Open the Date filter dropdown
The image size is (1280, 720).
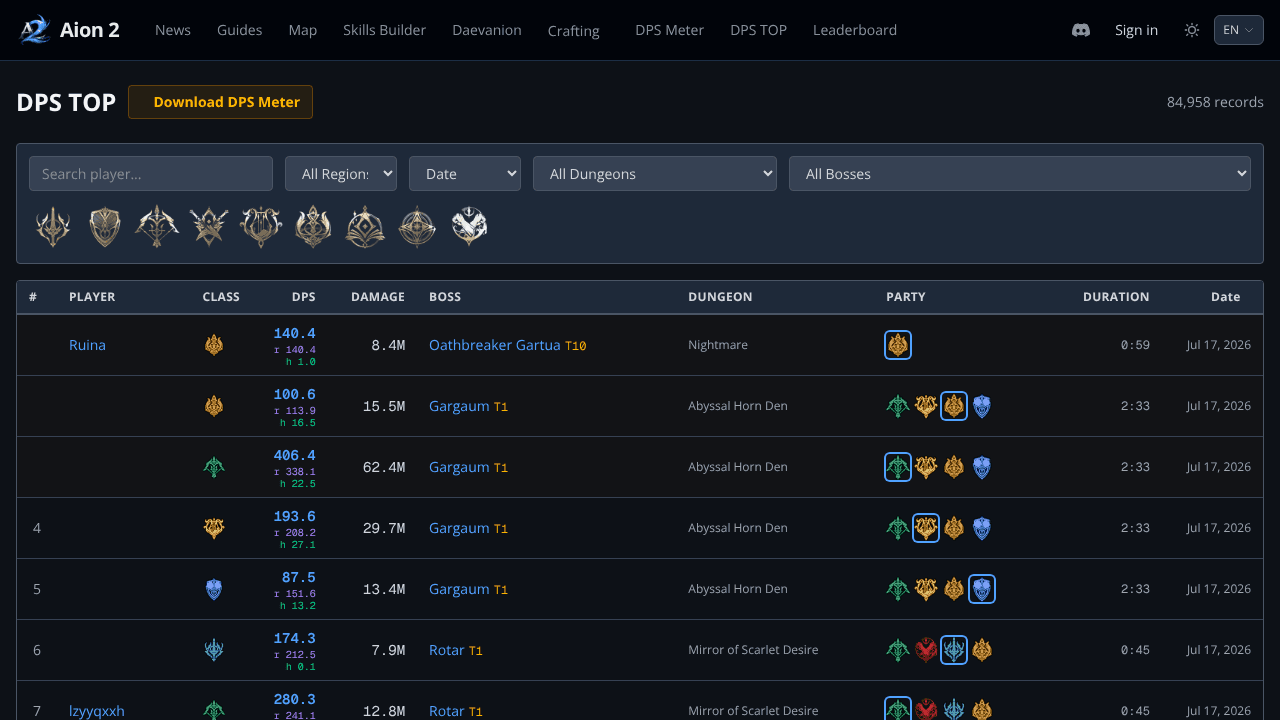pyautogui.click(x=465, y=174)
